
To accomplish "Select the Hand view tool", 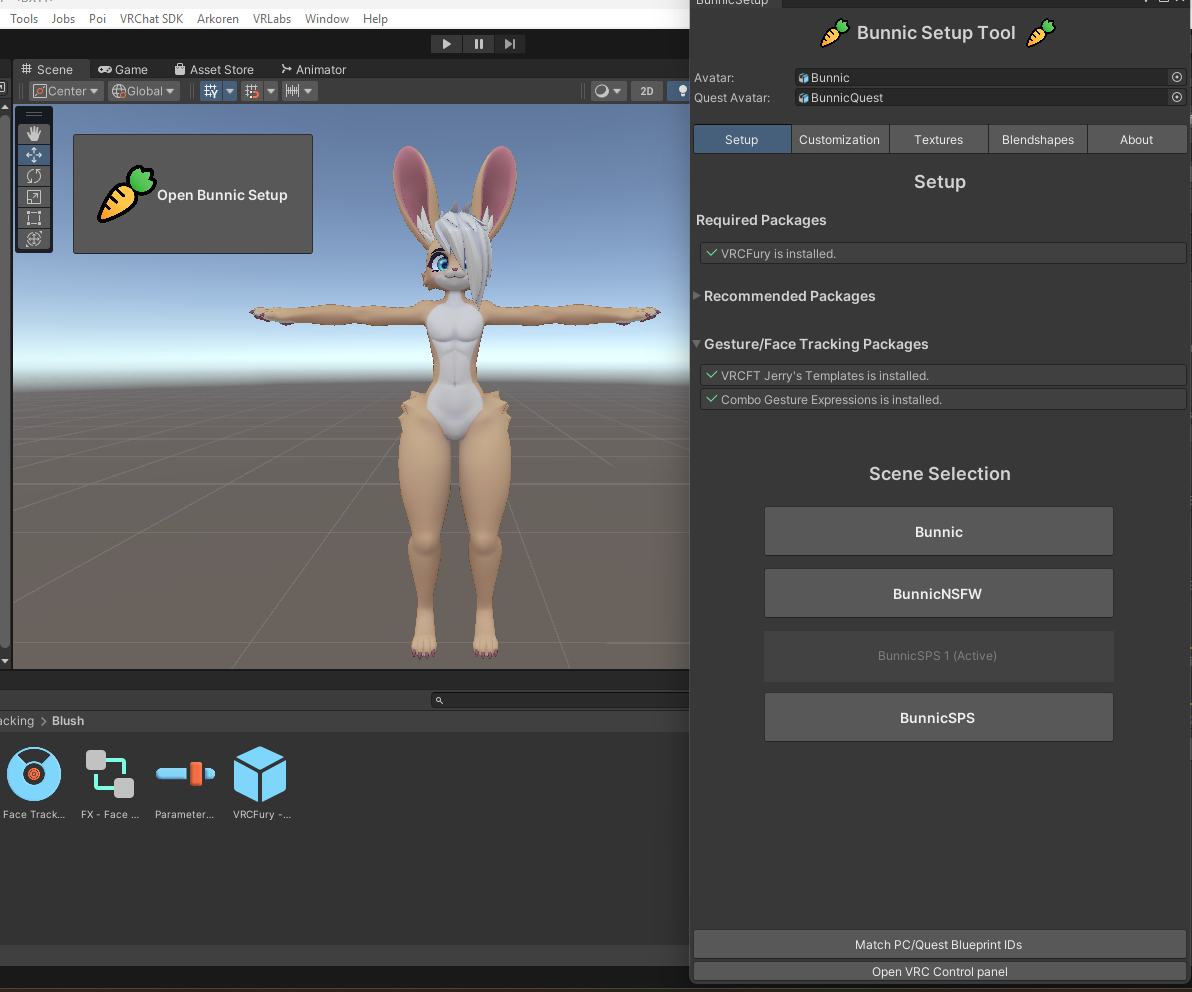I will point(33,134).
